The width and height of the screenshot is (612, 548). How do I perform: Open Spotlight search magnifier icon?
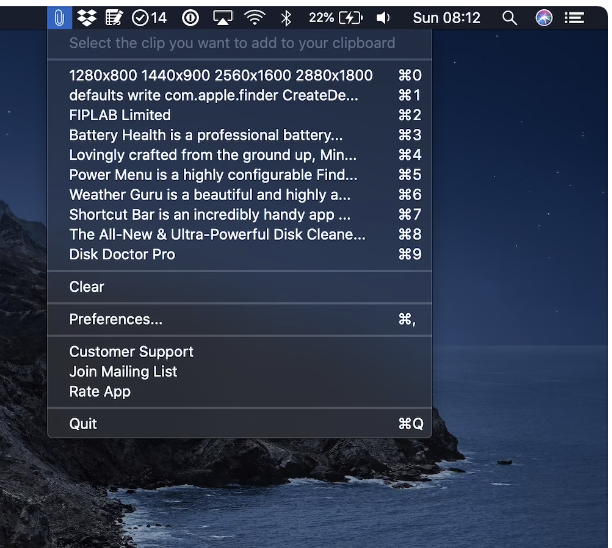point(509,18)
